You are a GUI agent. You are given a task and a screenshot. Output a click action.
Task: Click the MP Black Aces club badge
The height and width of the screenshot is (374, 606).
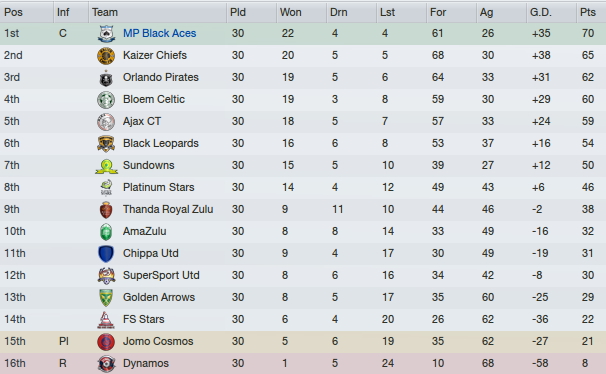[106, 34]
